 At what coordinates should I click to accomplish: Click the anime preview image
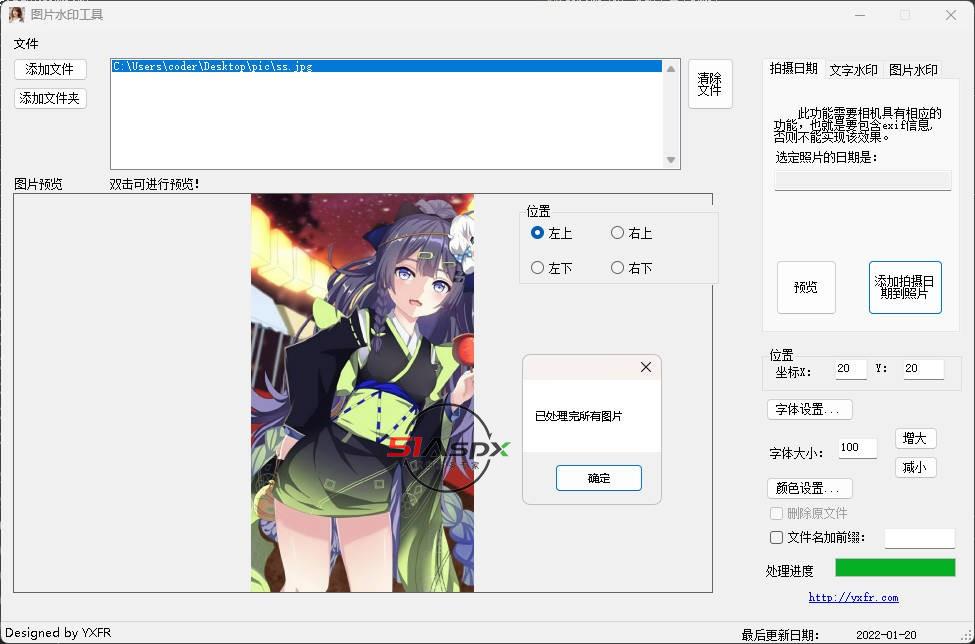point(362,393)
